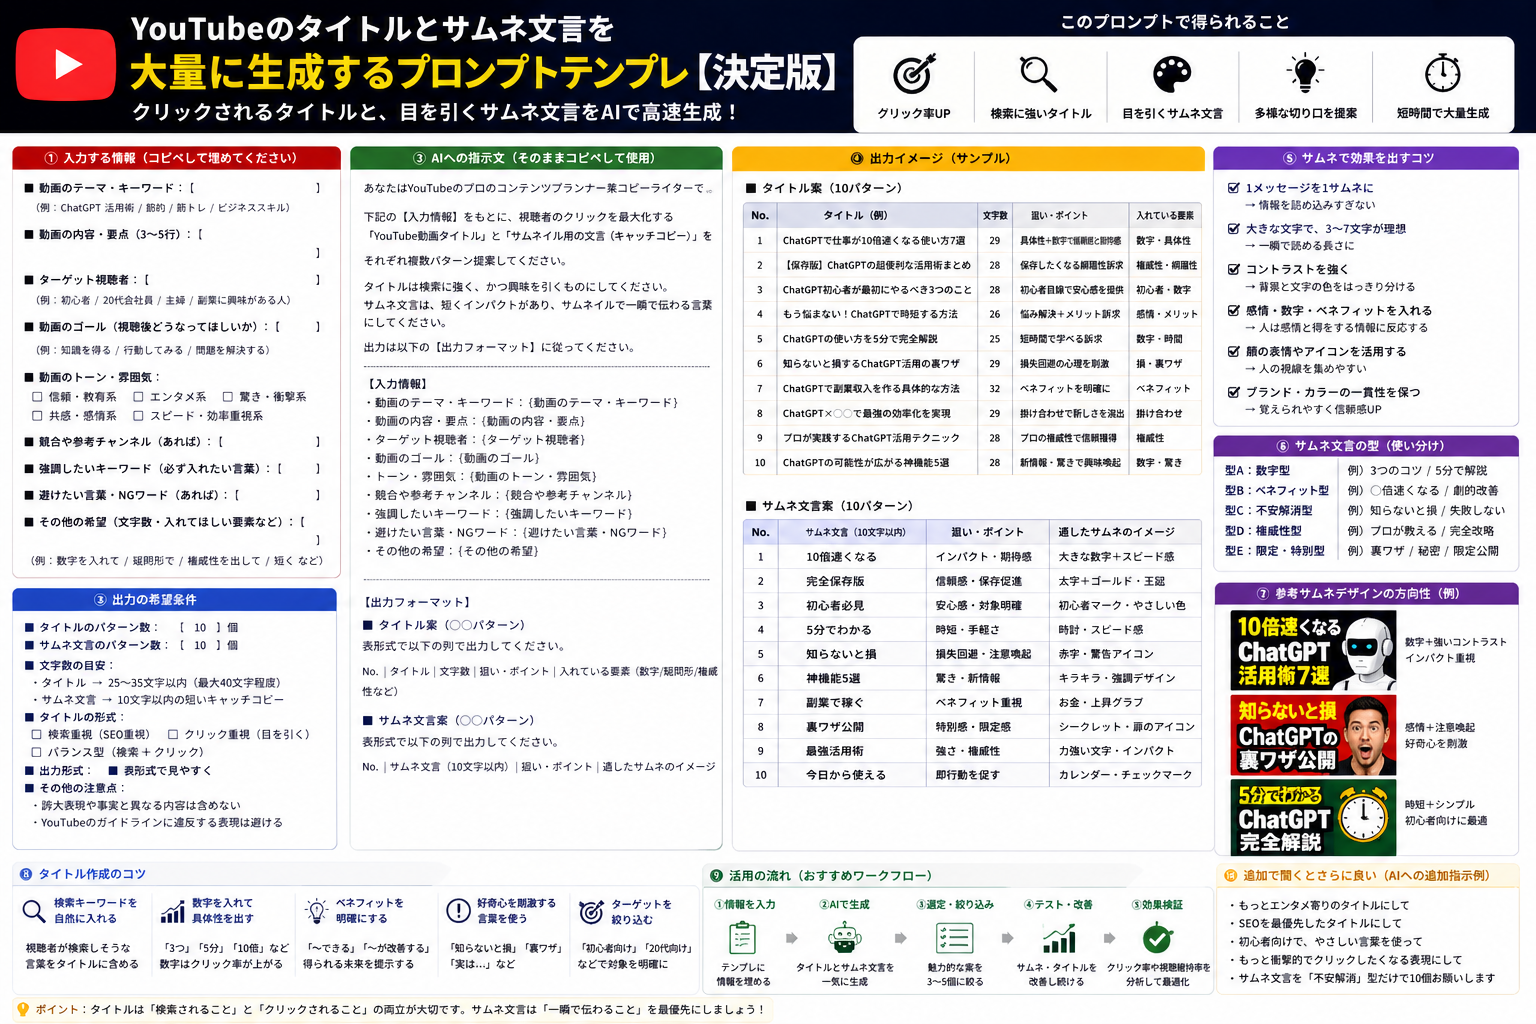Screen dimensions: 1536x1024
Task: Select title row プロが実践するChatGPT活用テクニック
Action: coord(972,438)
